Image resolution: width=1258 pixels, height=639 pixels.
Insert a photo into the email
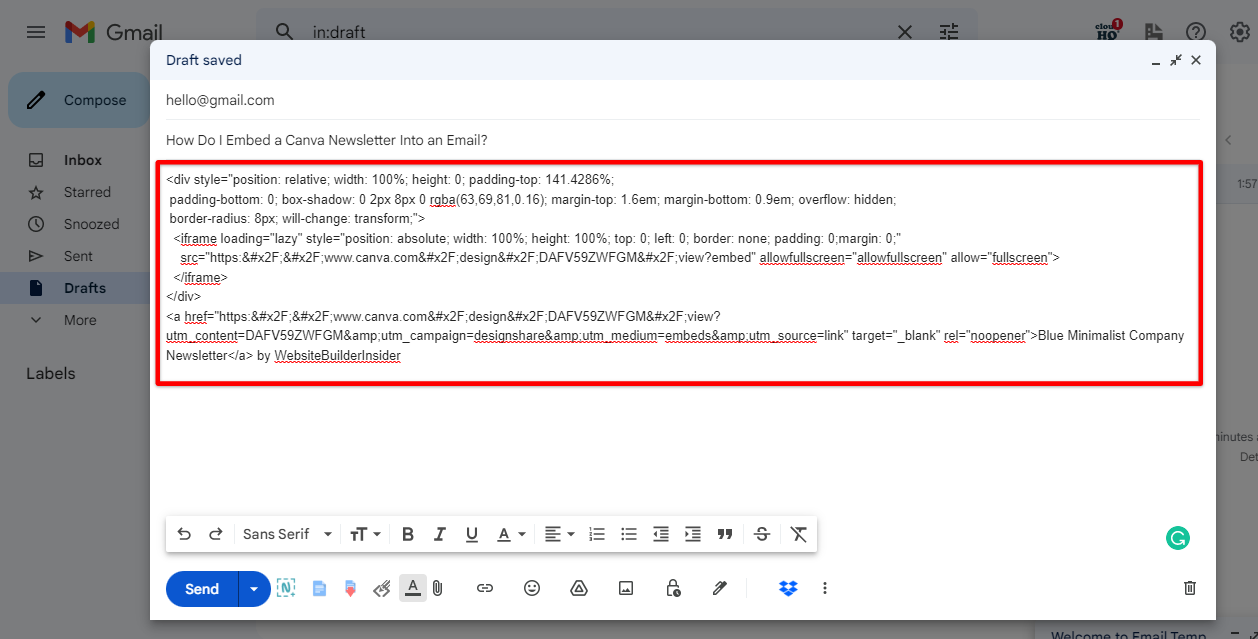click(626, 589)
